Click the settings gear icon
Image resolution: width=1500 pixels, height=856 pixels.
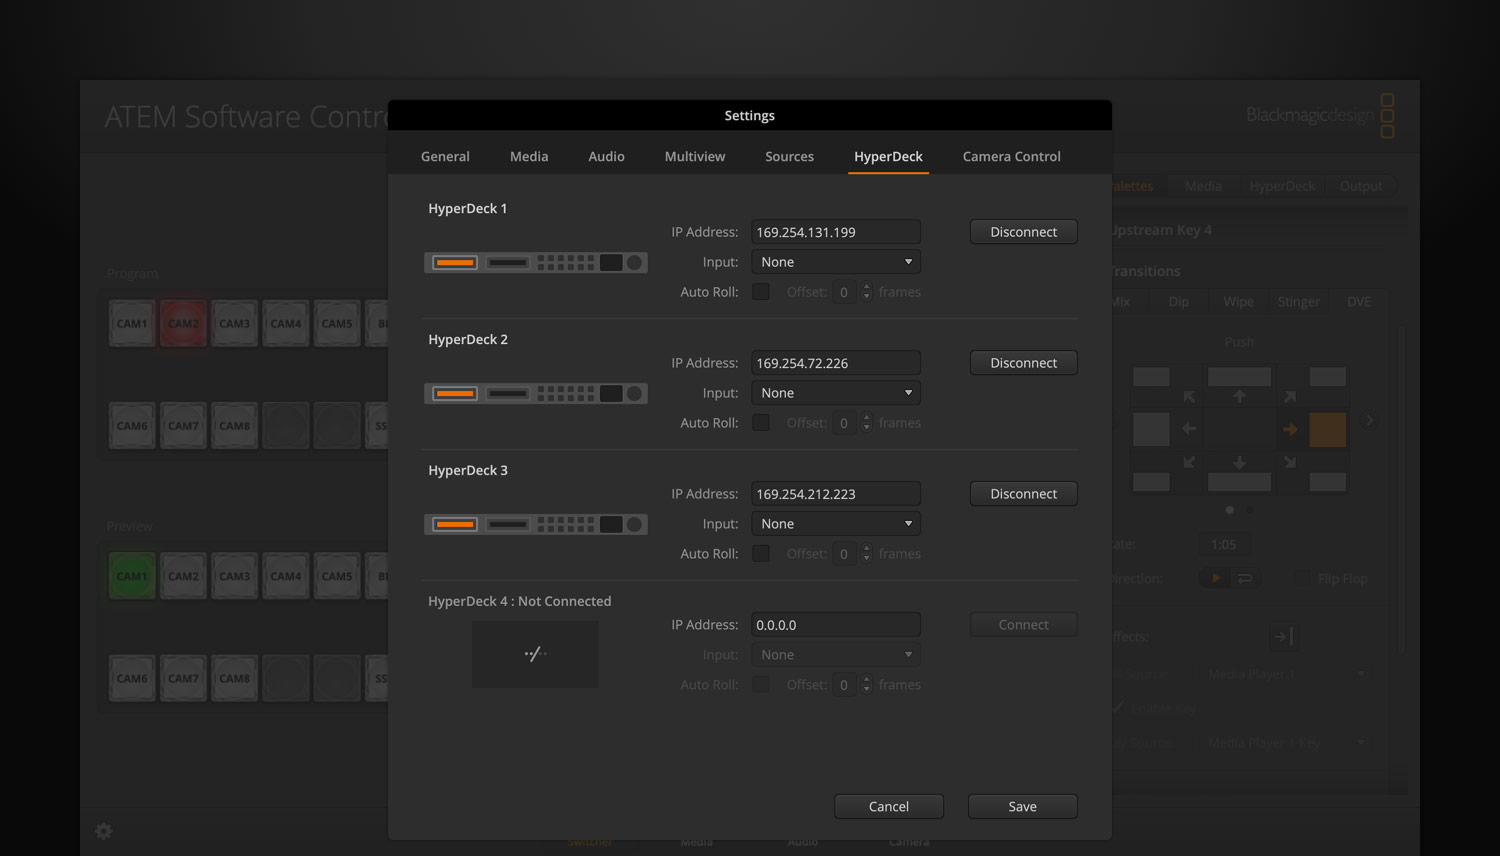pyautogui.click(x=103, y=830)
